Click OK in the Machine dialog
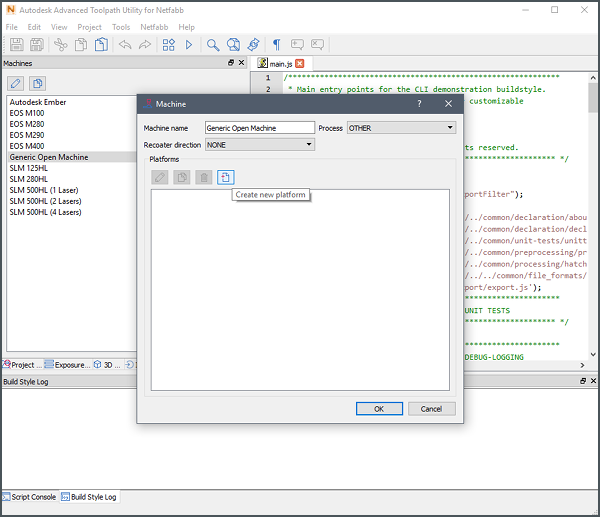This screenshot has width=600, height=517. pyautogui.click(x=379, y=409)
